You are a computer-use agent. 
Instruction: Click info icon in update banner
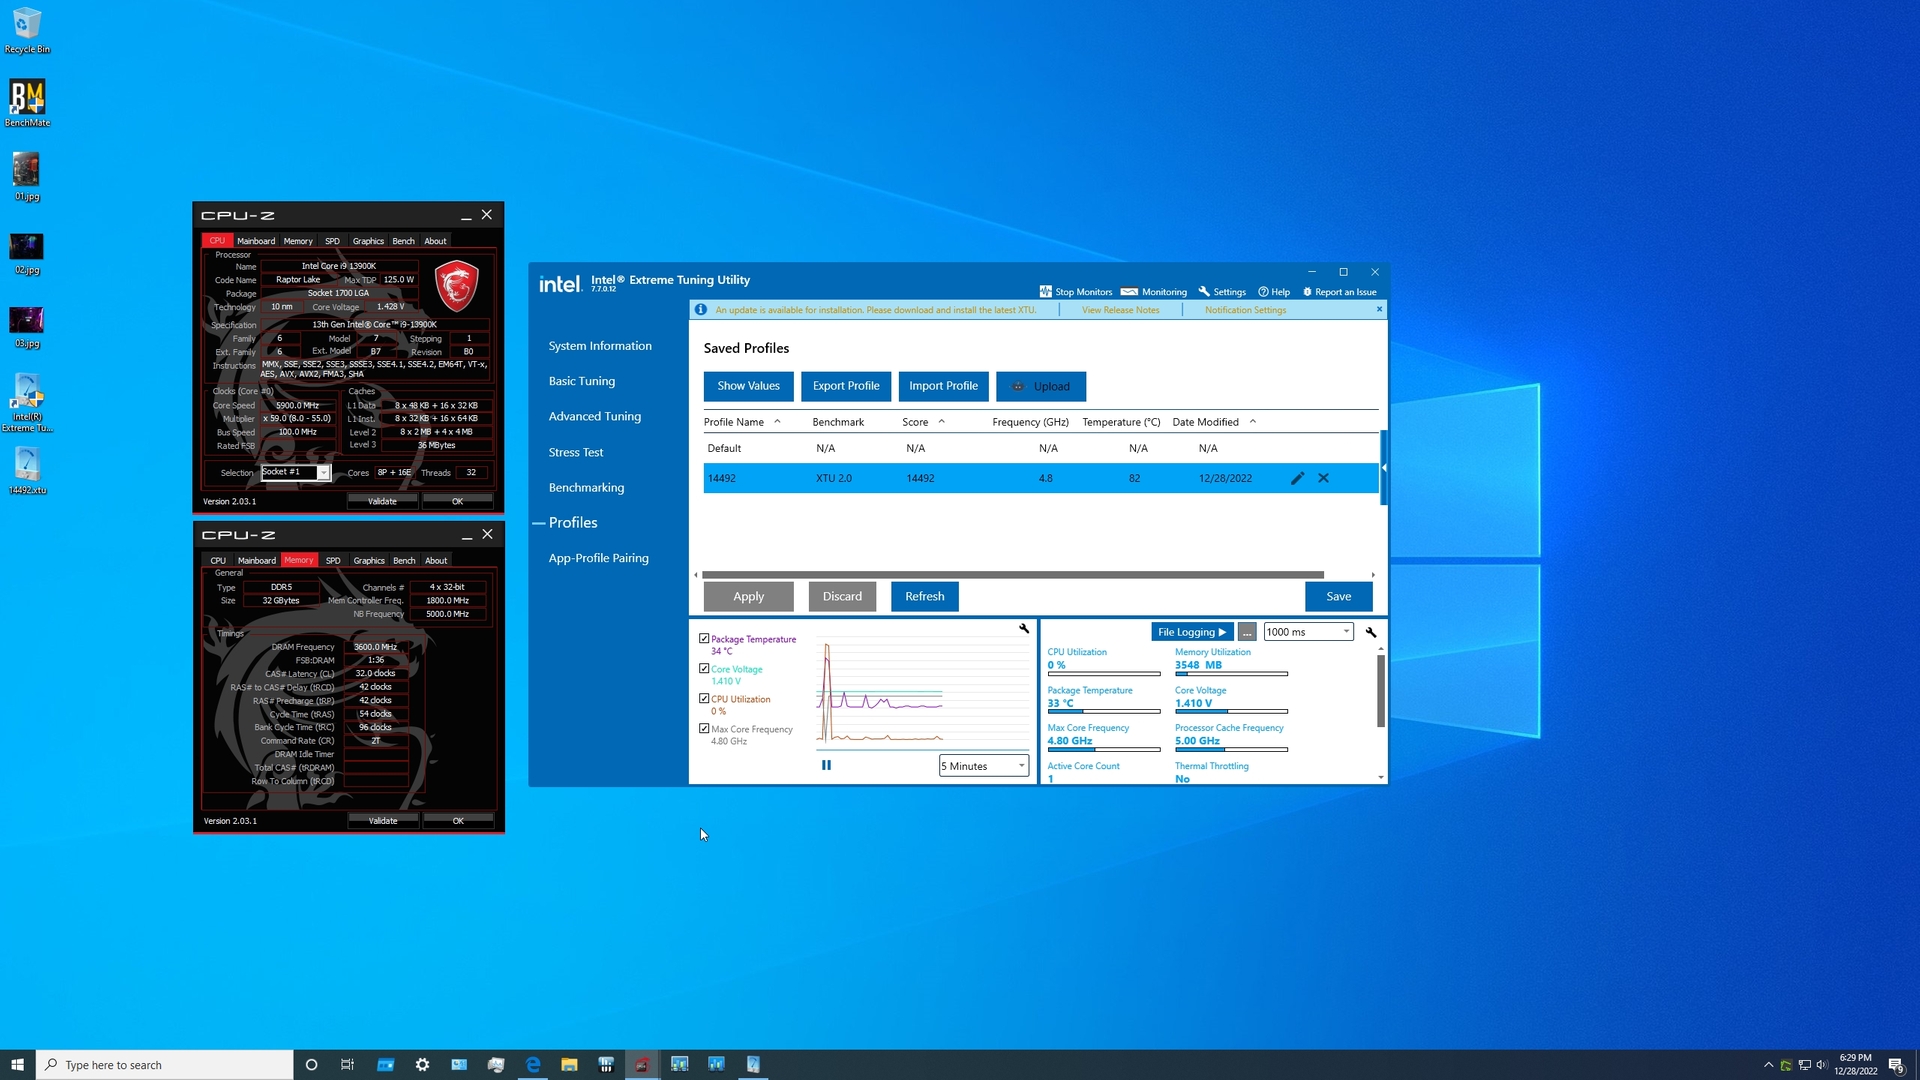point(701,310)
